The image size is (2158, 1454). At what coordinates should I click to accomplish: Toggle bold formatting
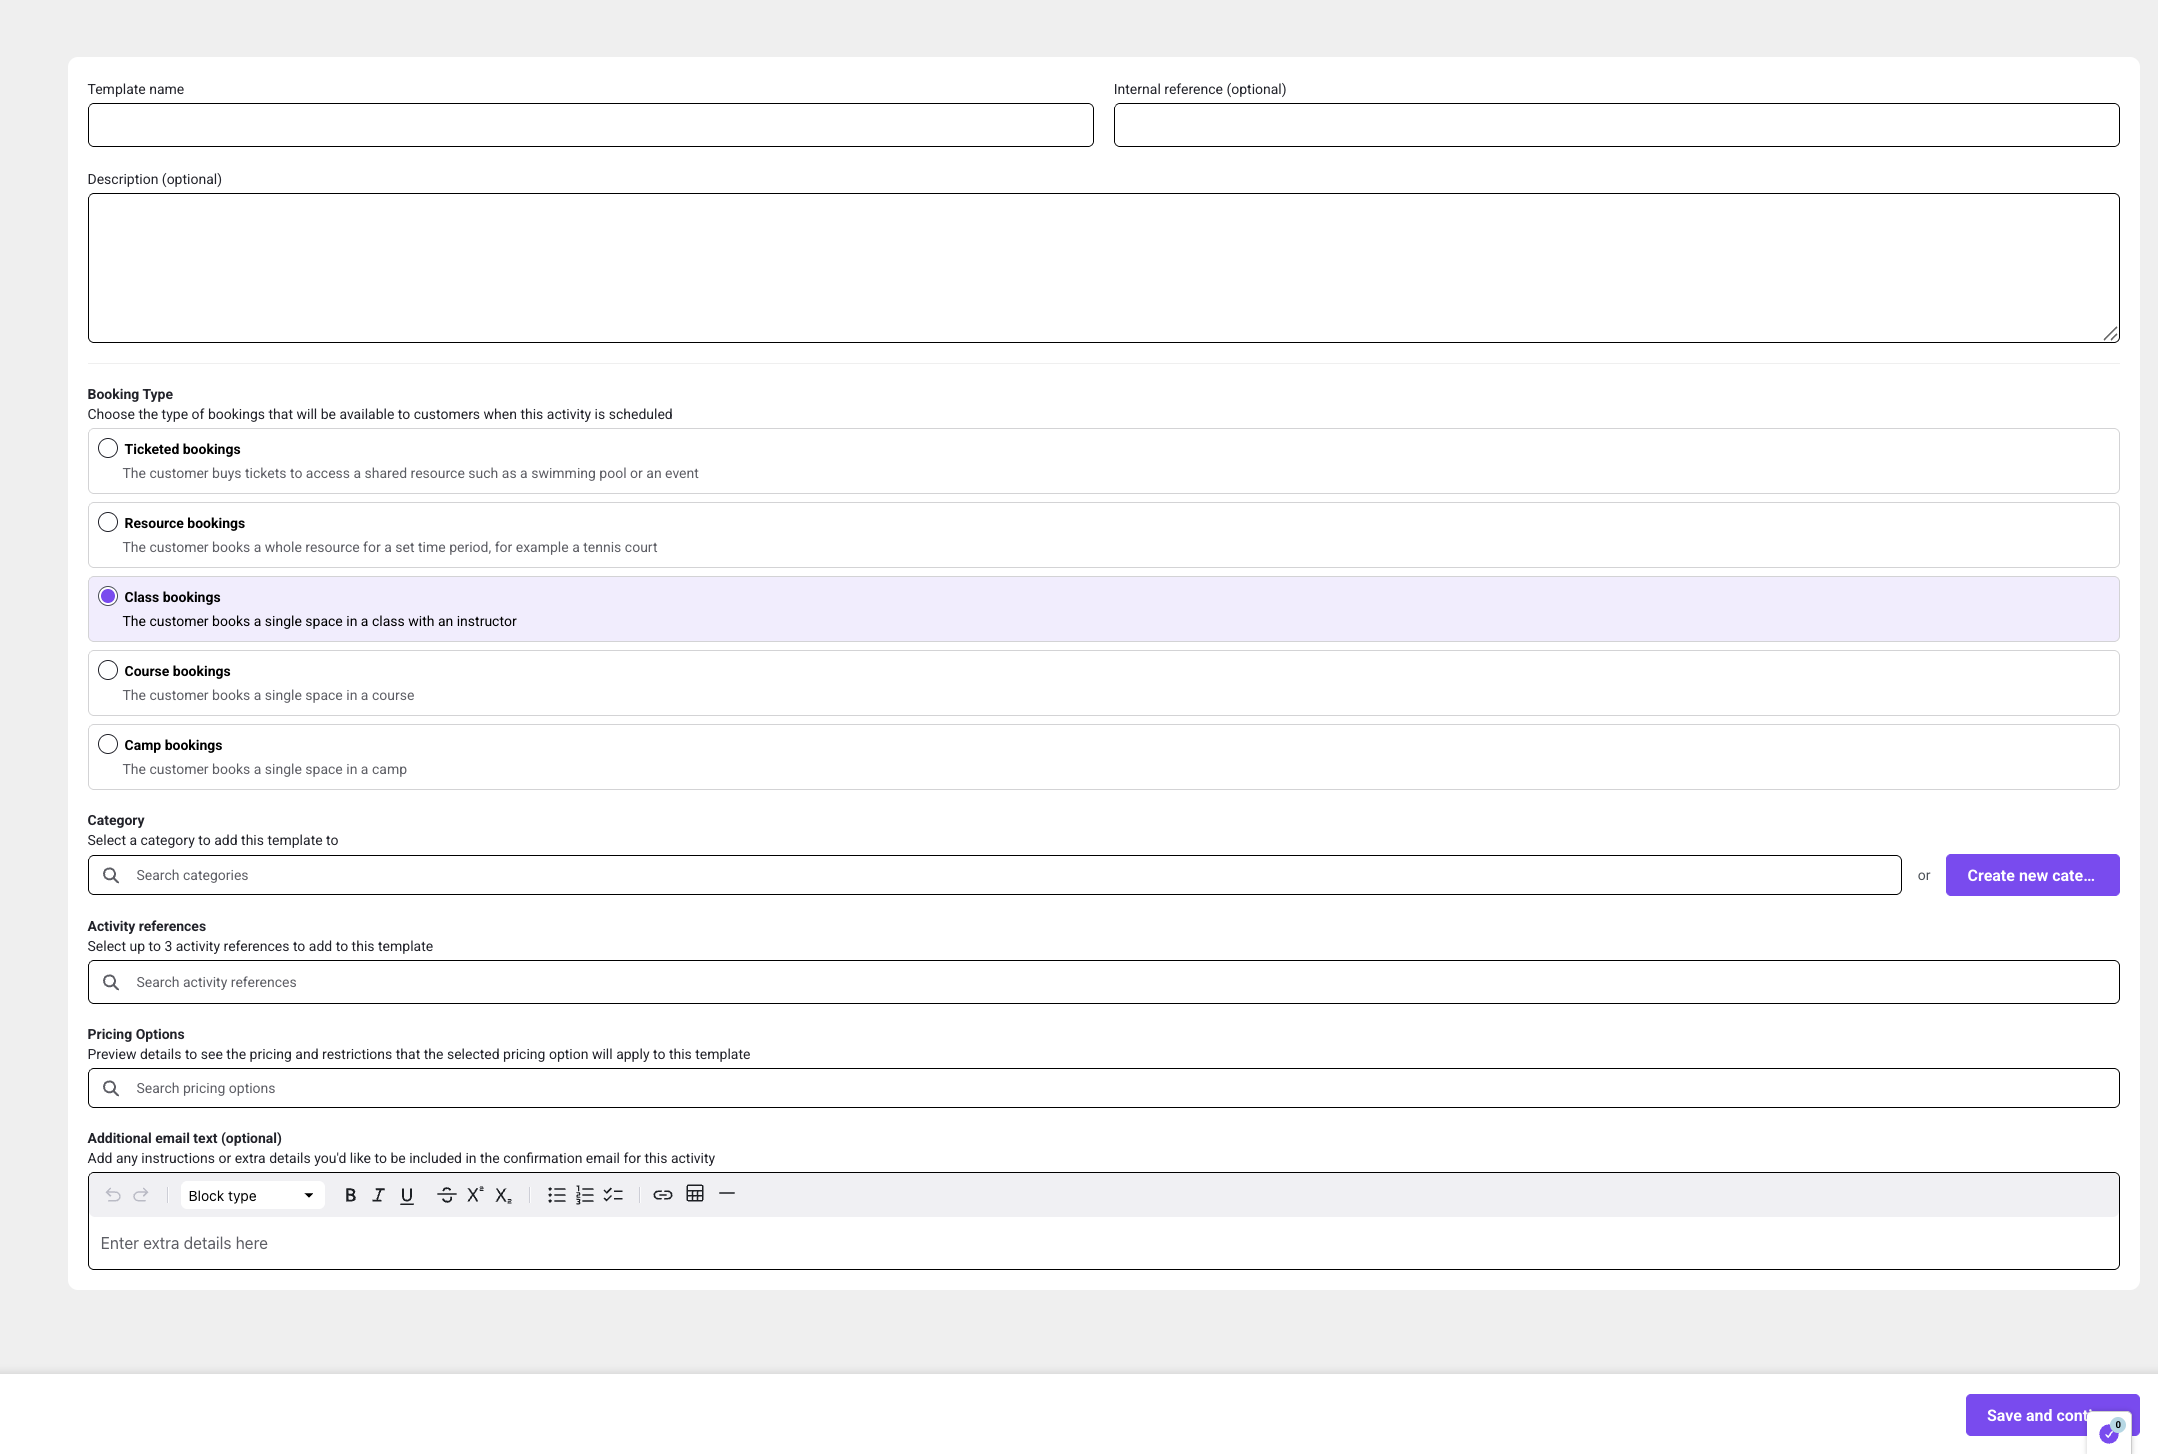pos(350,1195)
